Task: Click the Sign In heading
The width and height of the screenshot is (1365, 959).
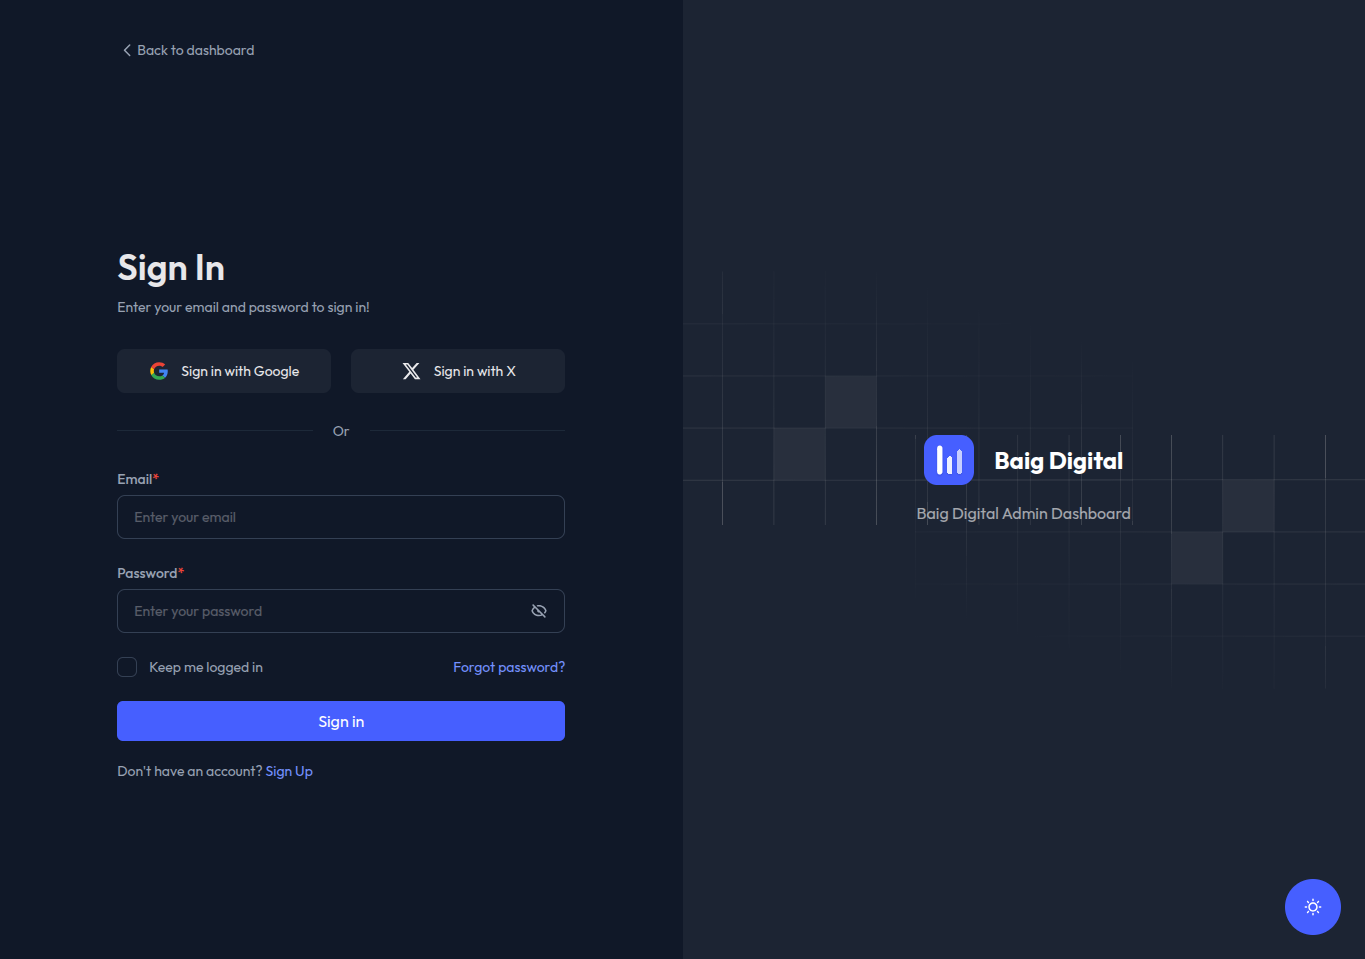Action: tap(171, 268)
